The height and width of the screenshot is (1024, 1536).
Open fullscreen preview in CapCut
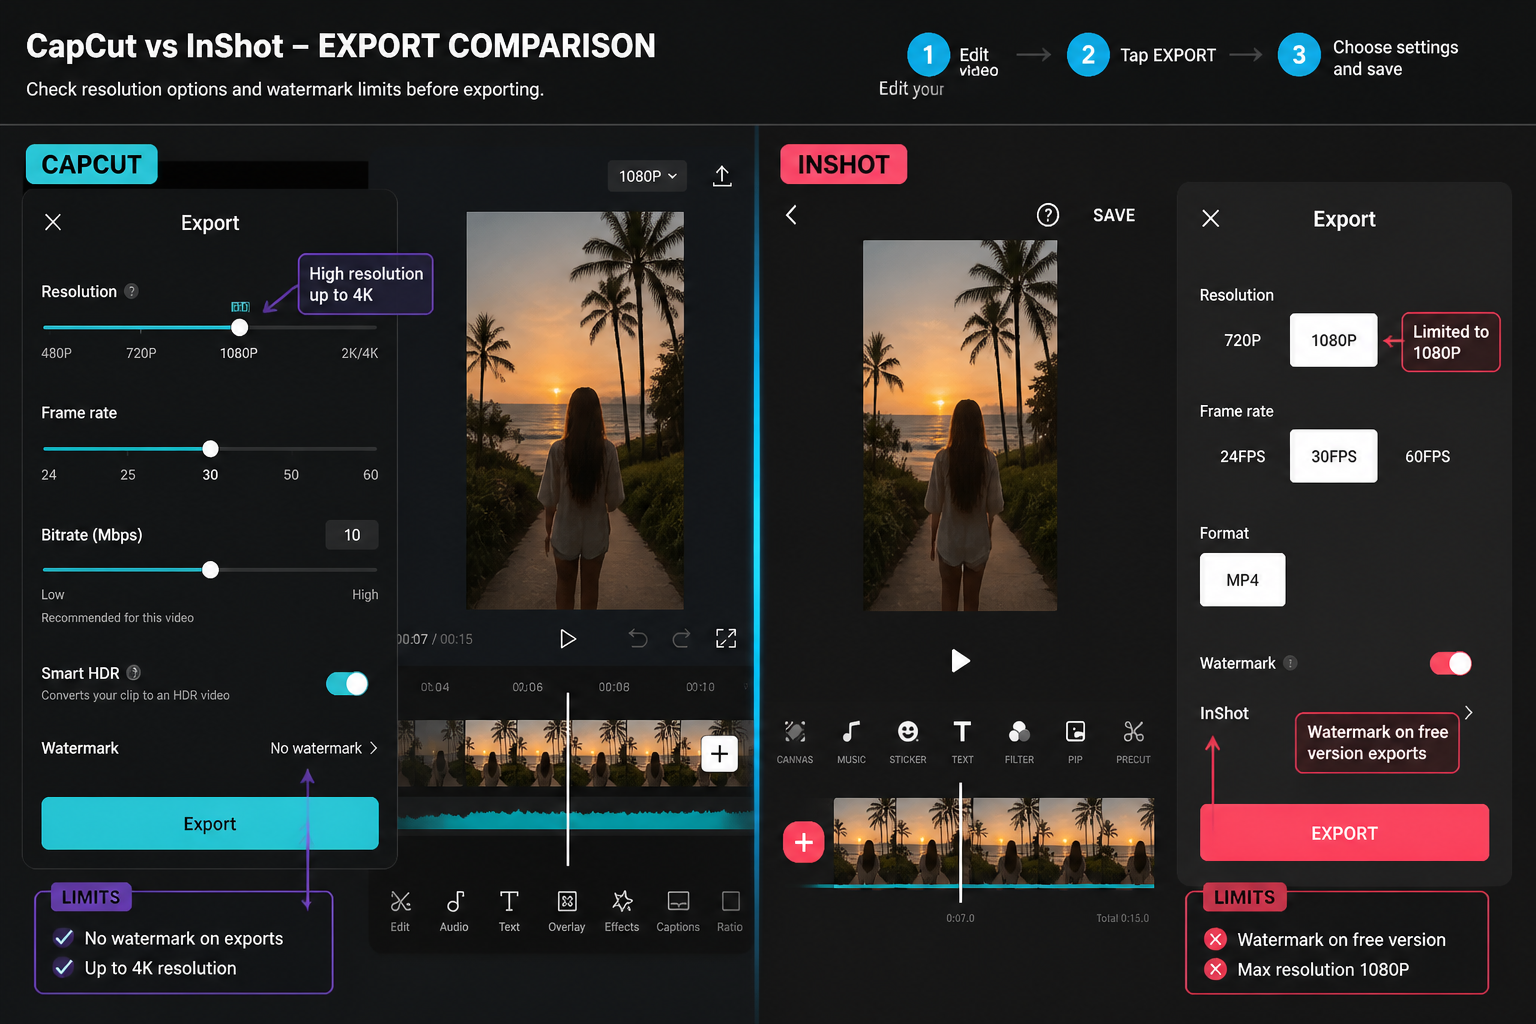tap(726, 638)
